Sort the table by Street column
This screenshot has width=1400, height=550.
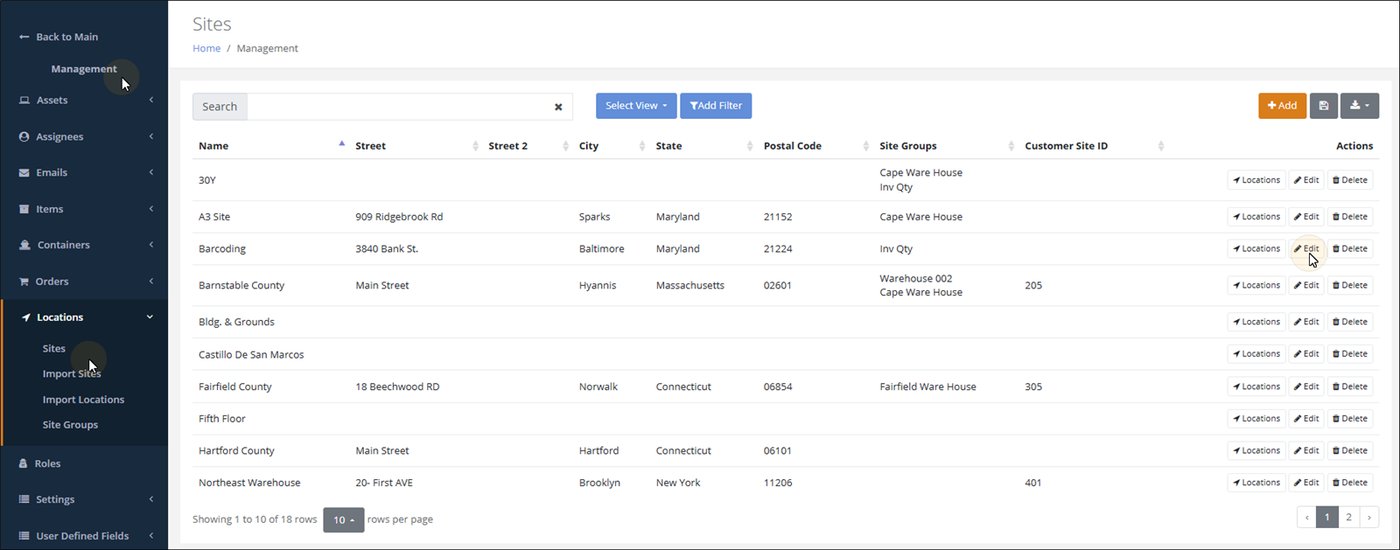click(416, 146)
